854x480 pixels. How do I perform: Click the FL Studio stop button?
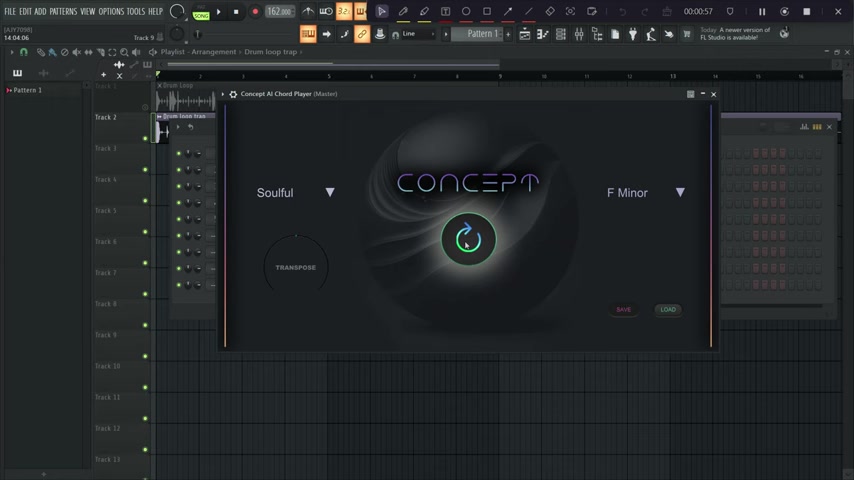coord(236,11)
